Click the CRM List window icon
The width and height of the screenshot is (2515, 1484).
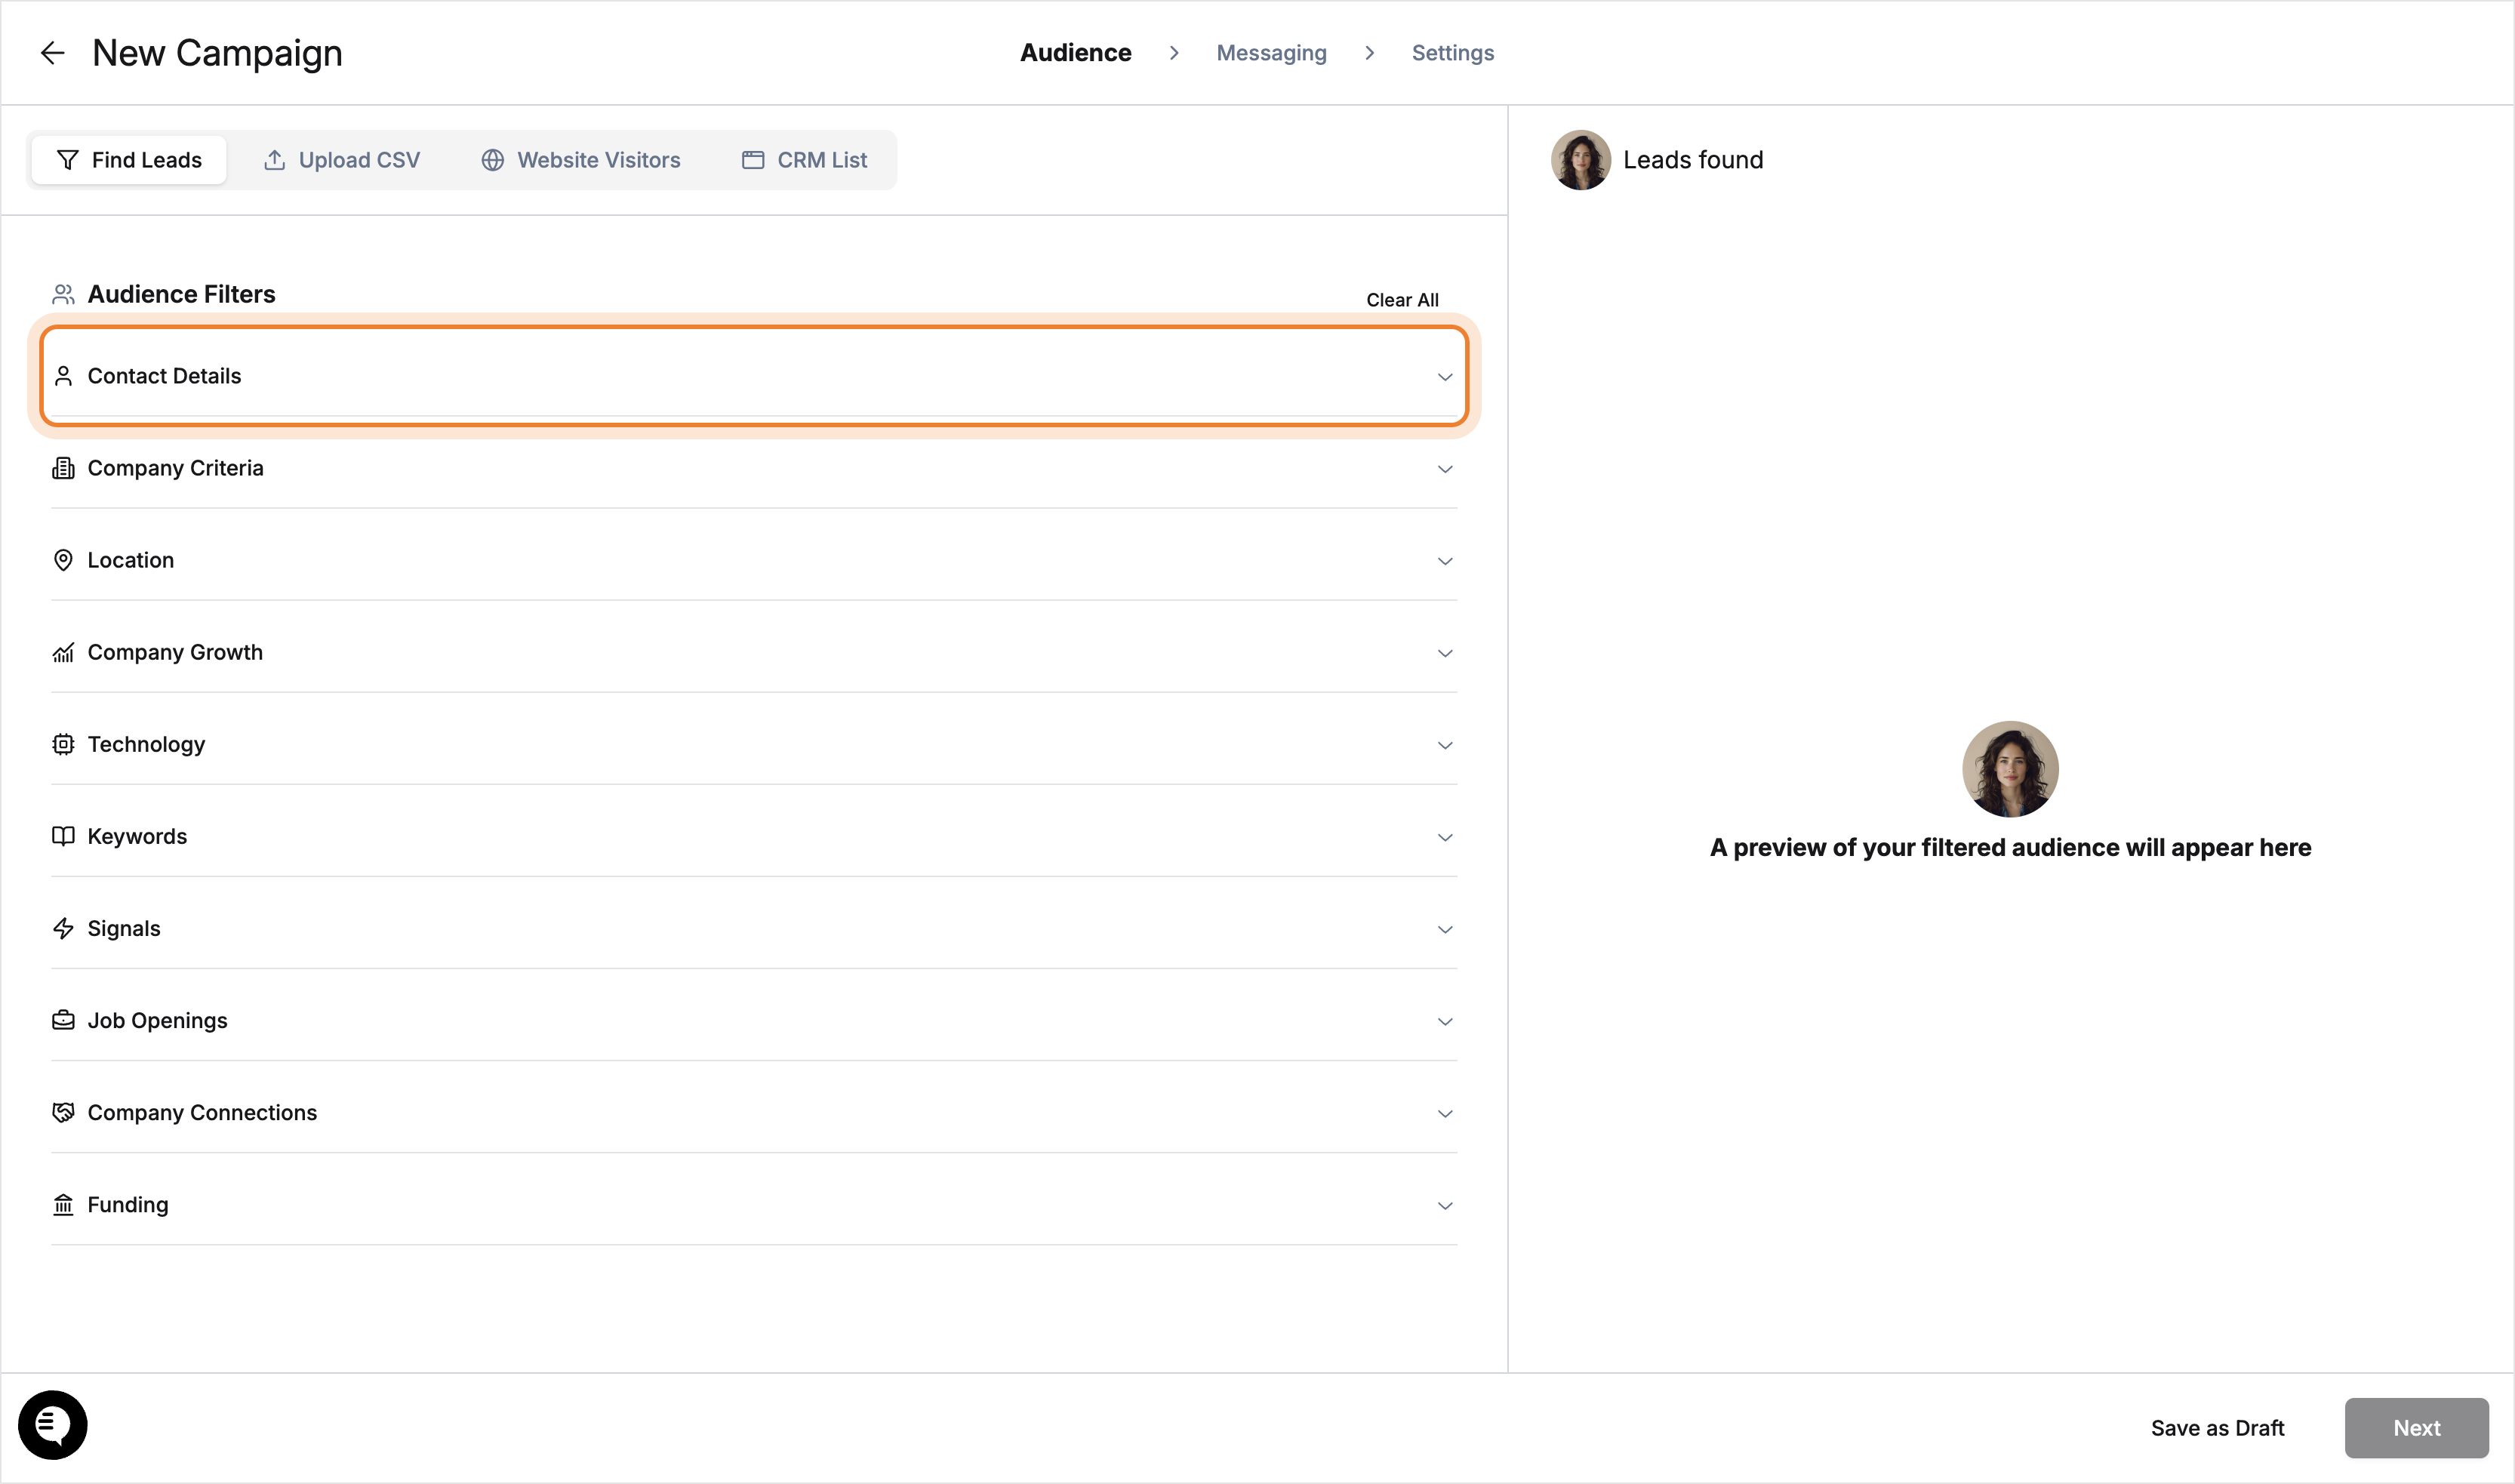[x=753, y=160]
